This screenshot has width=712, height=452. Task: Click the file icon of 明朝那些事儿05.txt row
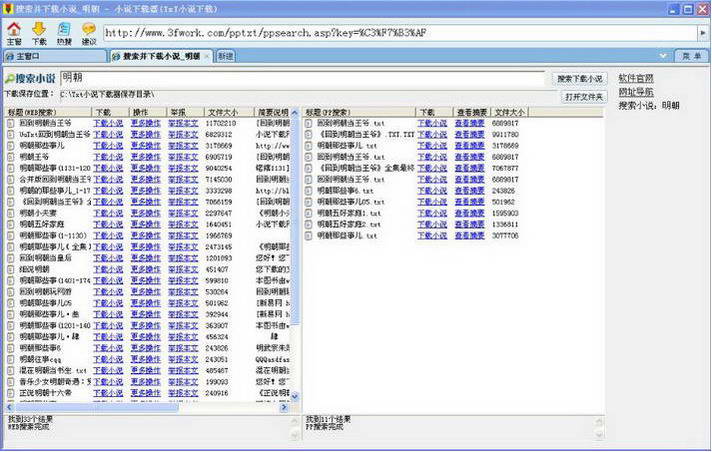coord(309,202)
